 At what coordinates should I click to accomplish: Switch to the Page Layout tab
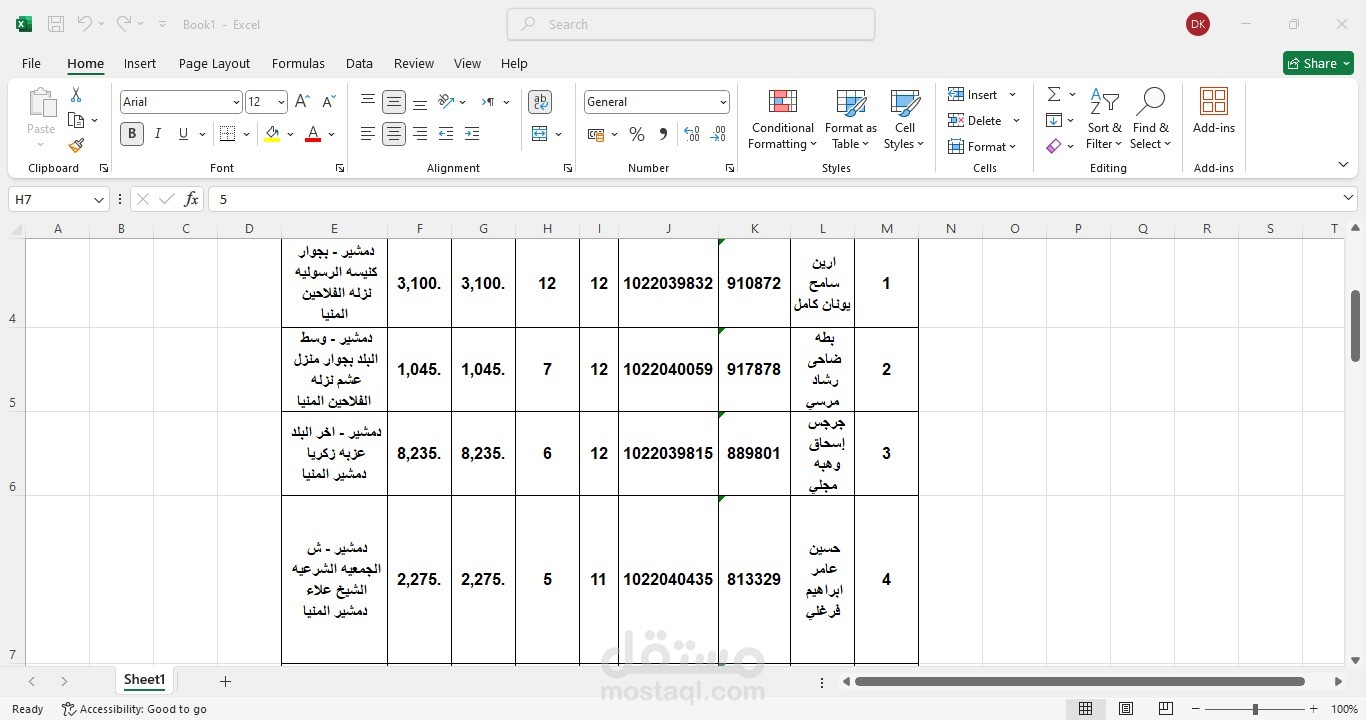tap(214, 63)
